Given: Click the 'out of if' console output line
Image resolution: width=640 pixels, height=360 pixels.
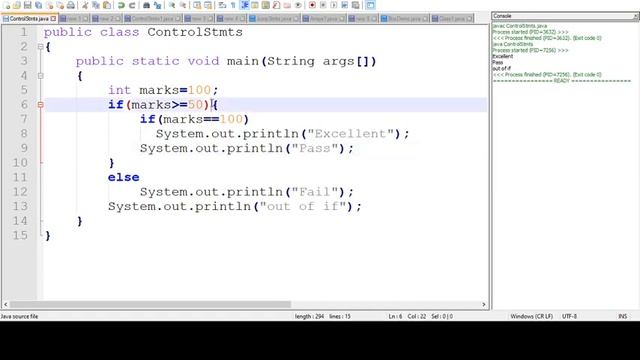Looking at the screenshot, I should (502, 69).
